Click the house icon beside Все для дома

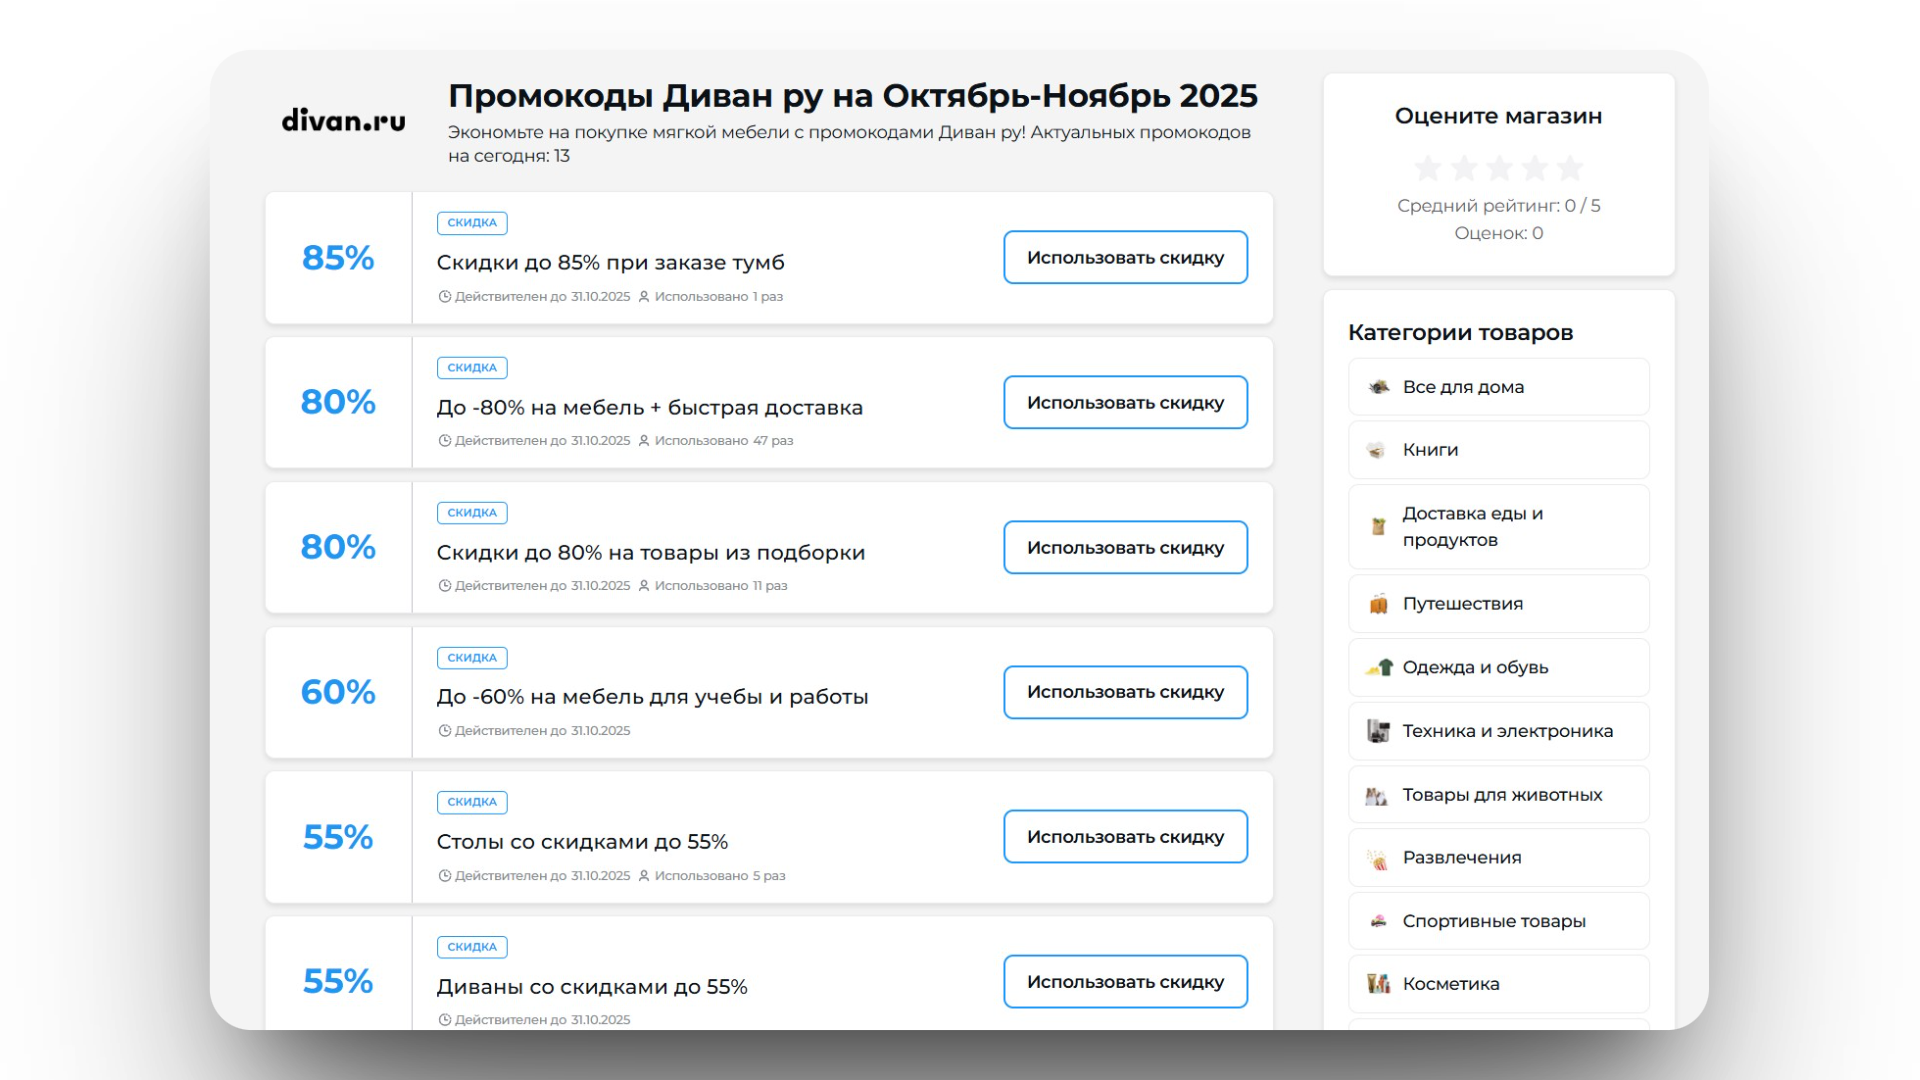[1379, 387]
